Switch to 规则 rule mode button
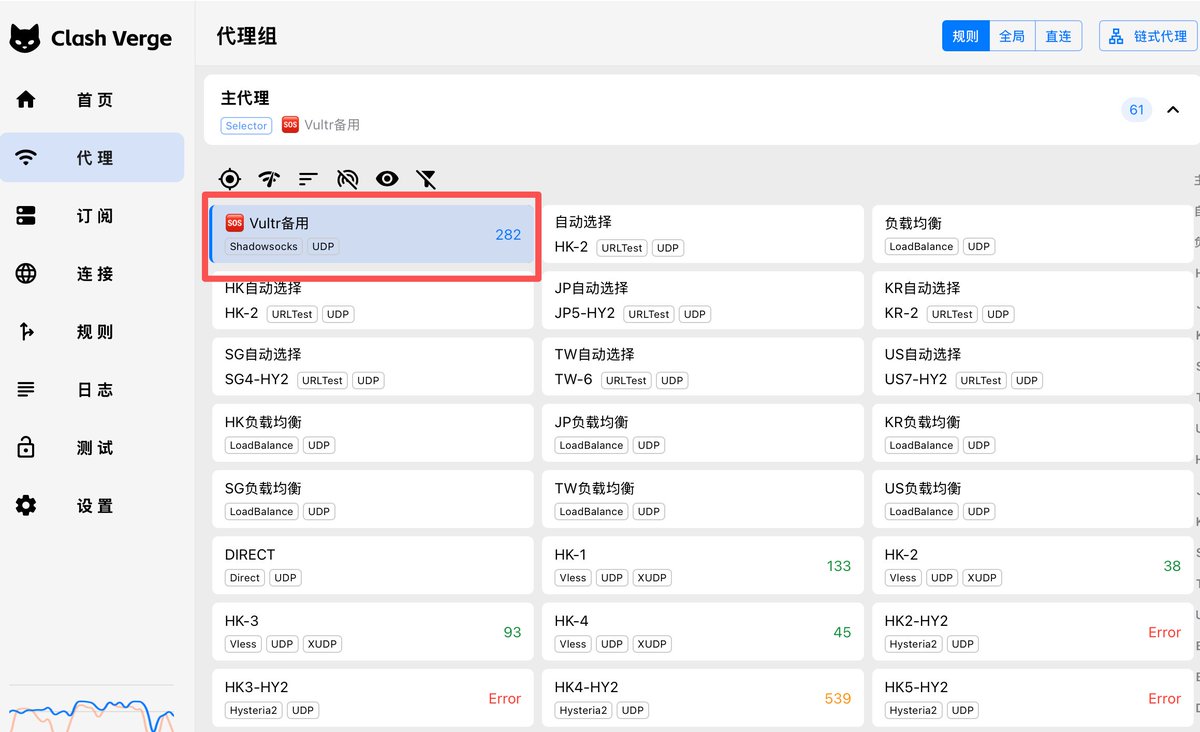 pyautogui.click(x=966, y=36)
